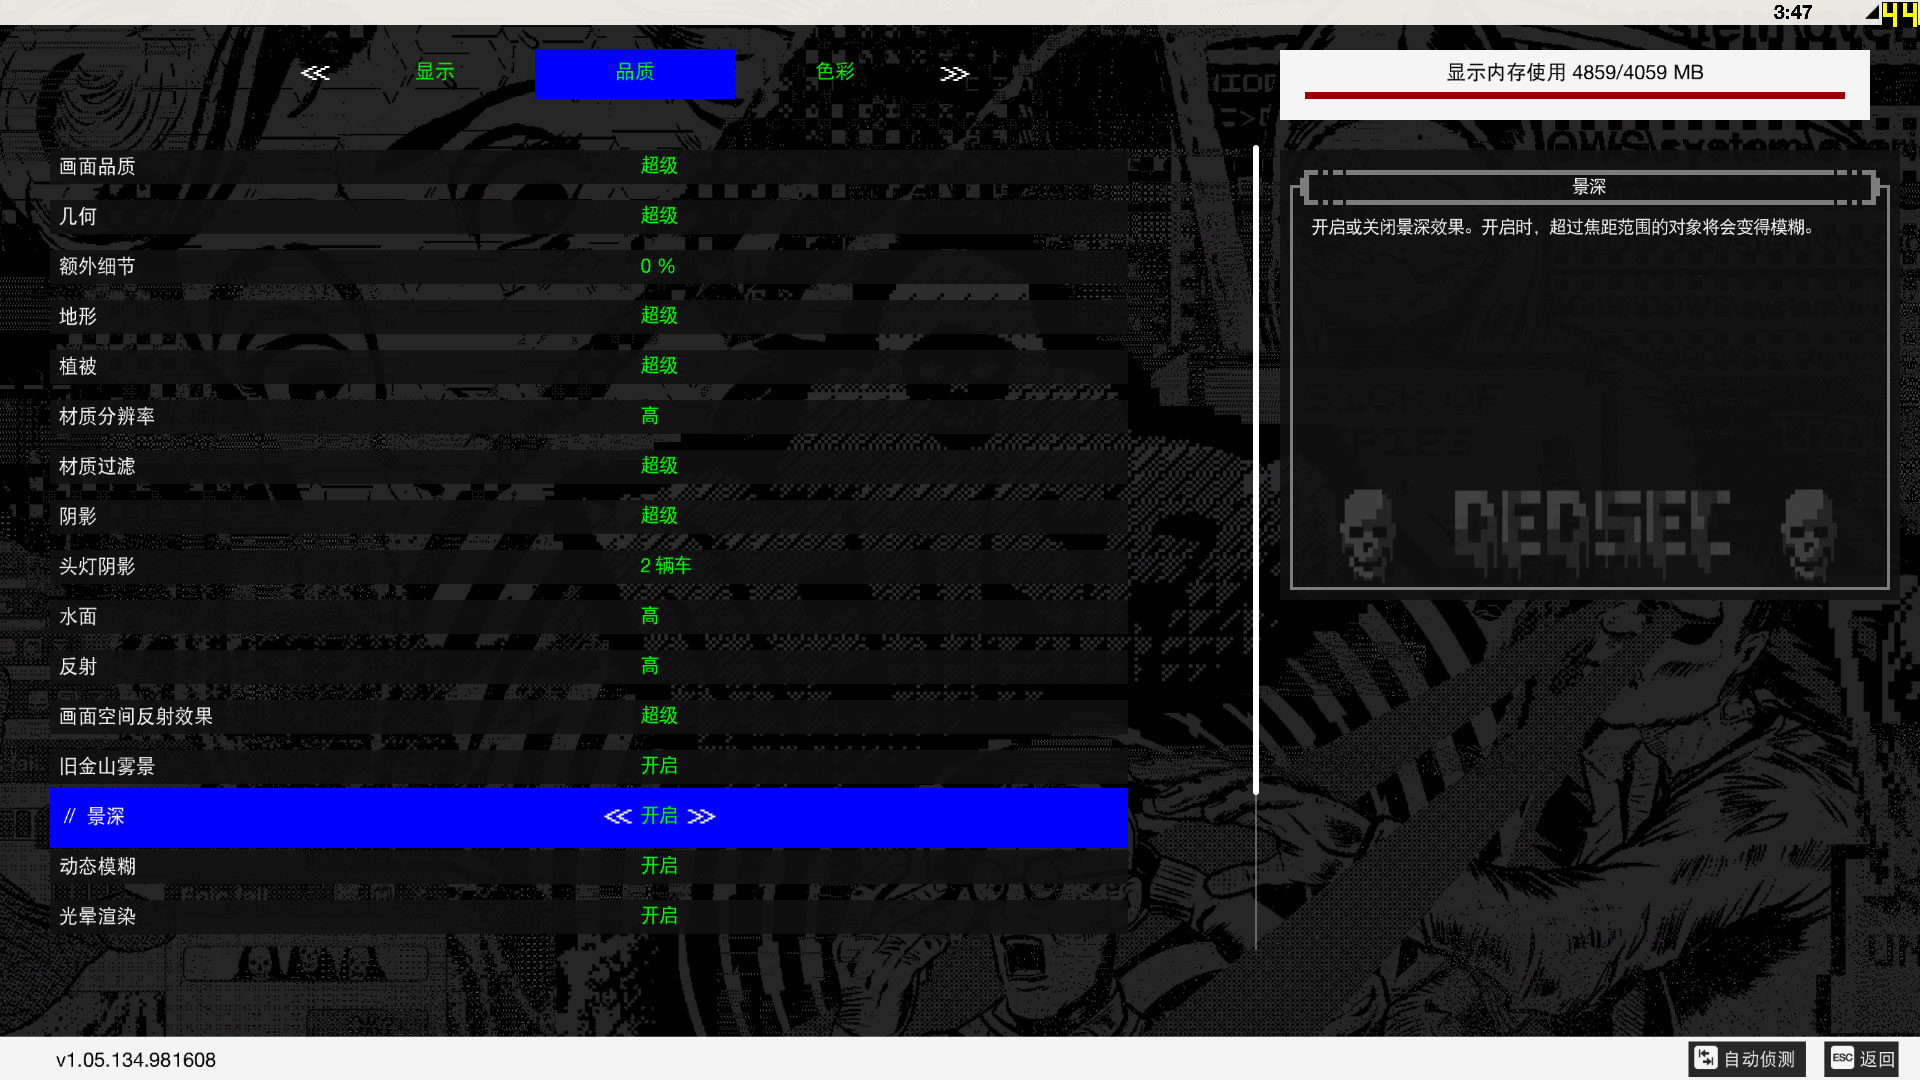Screen dimensions: 1920x1080
Task: Click the 自动侦测 auto-detect icon
Action: pyautogui.click(x=1706, y=1058)
